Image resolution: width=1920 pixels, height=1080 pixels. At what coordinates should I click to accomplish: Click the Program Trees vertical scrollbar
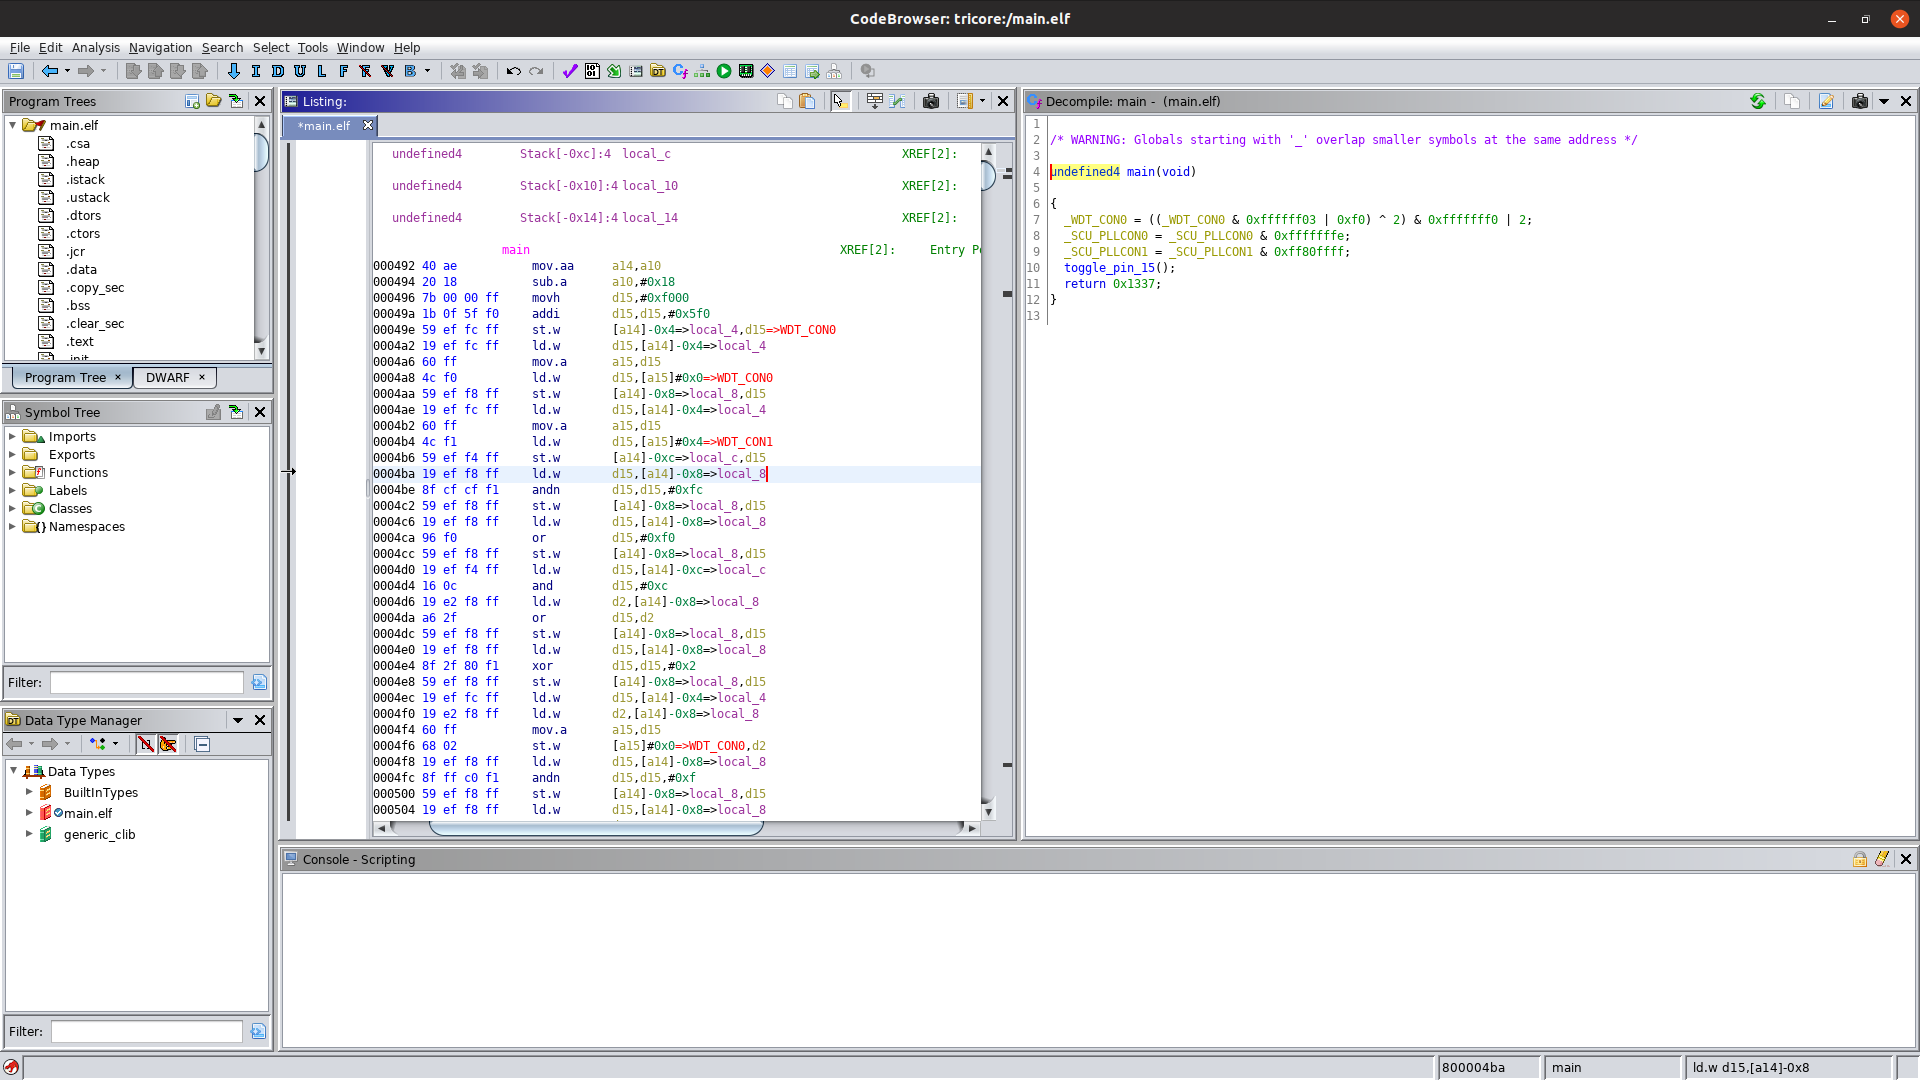coord(261,238)
